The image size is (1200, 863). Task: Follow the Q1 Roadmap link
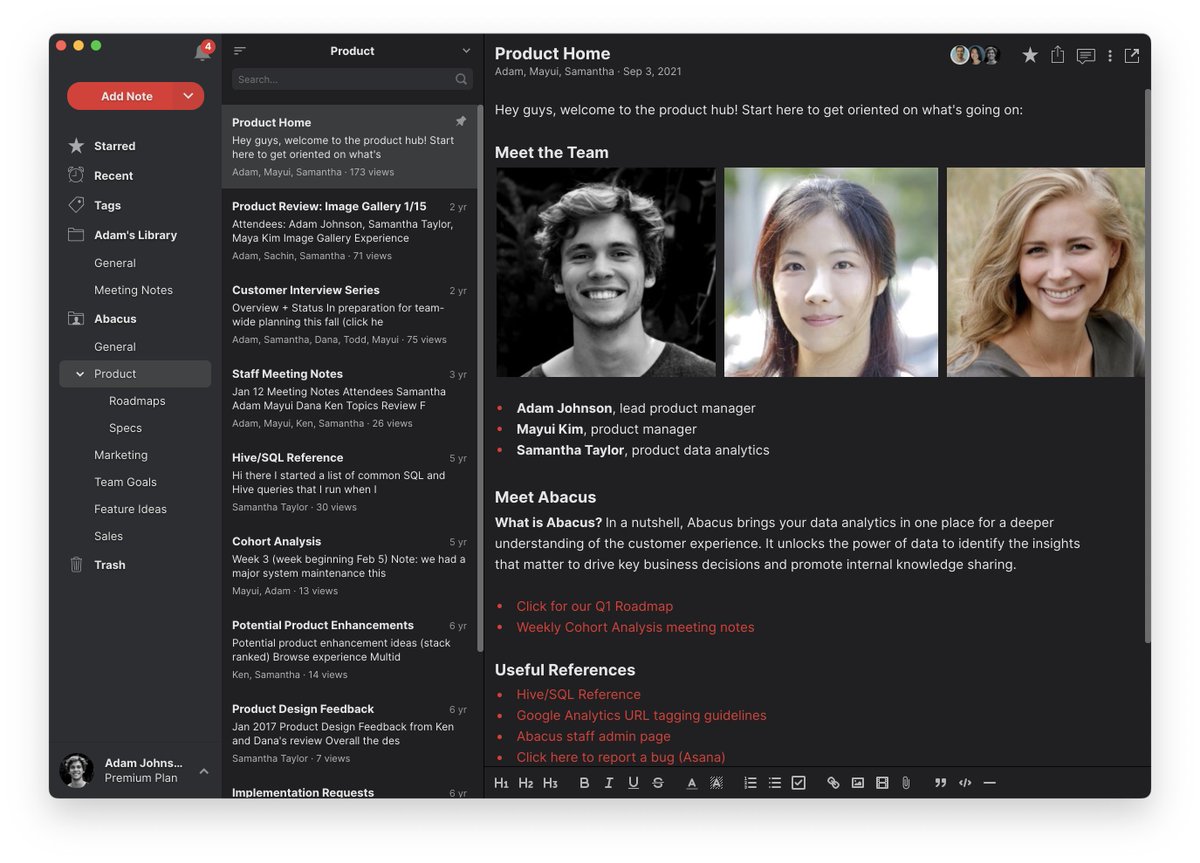tap(595, 606)
